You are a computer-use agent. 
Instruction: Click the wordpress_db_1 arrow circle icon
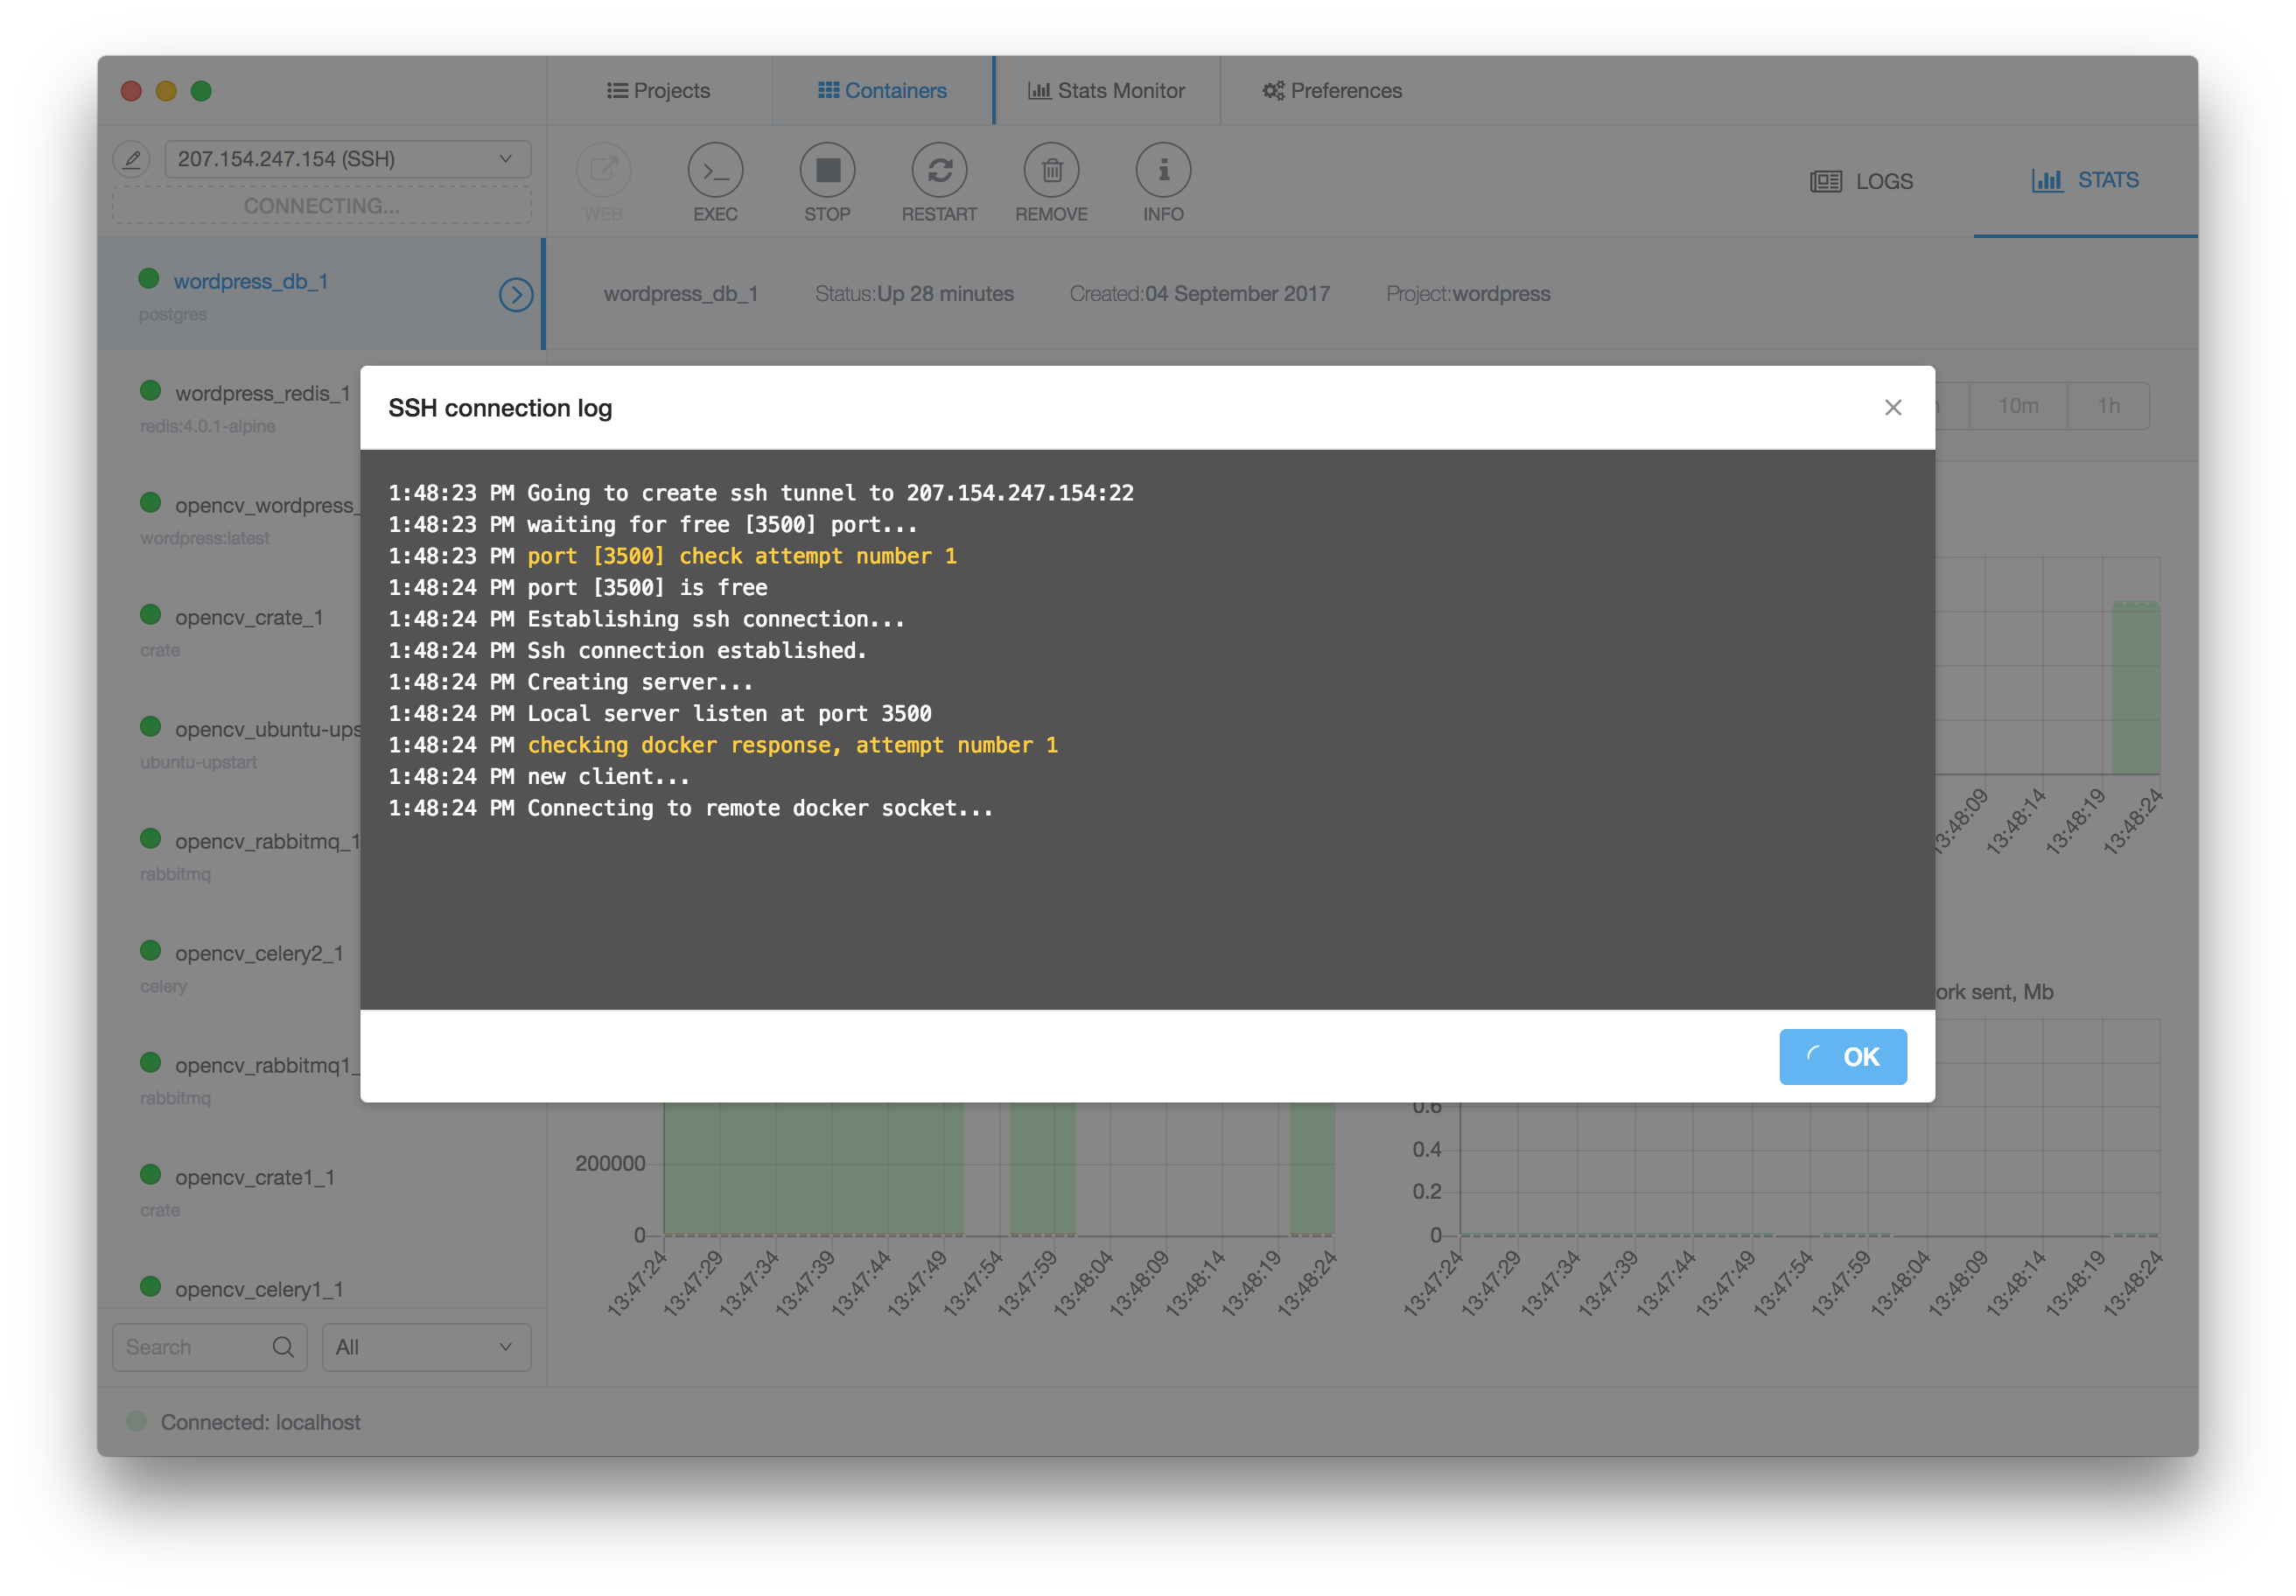(516, 294)
